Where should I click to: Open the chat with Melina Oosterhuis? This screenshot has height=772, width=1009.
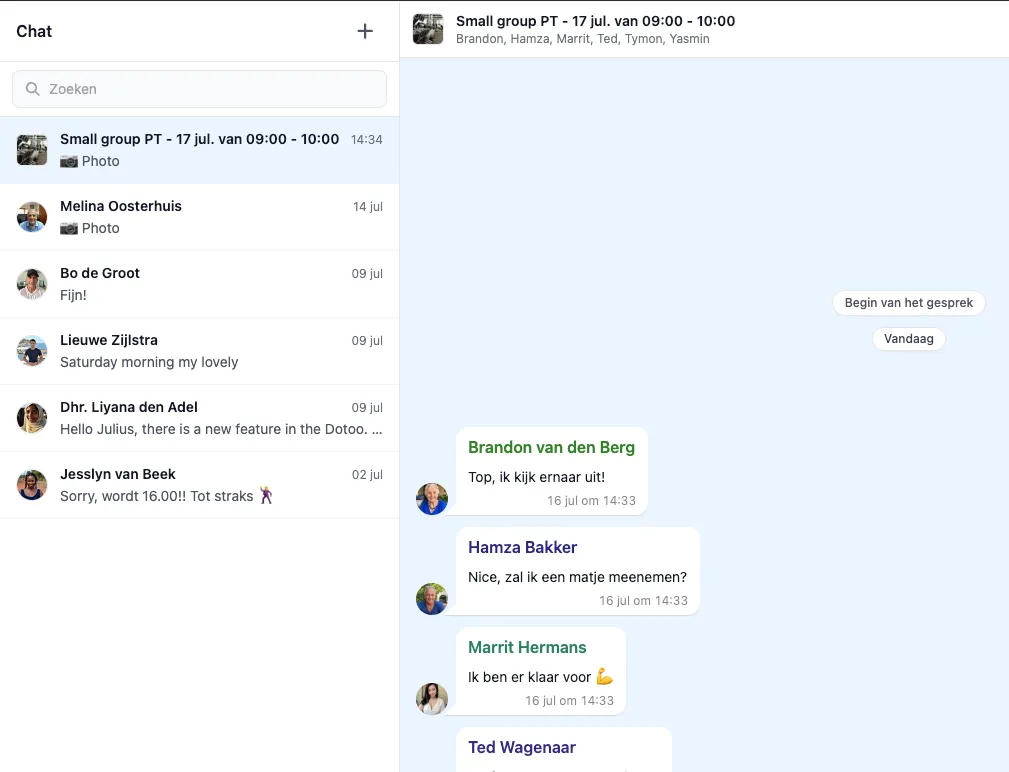click(x=199, y=217)
